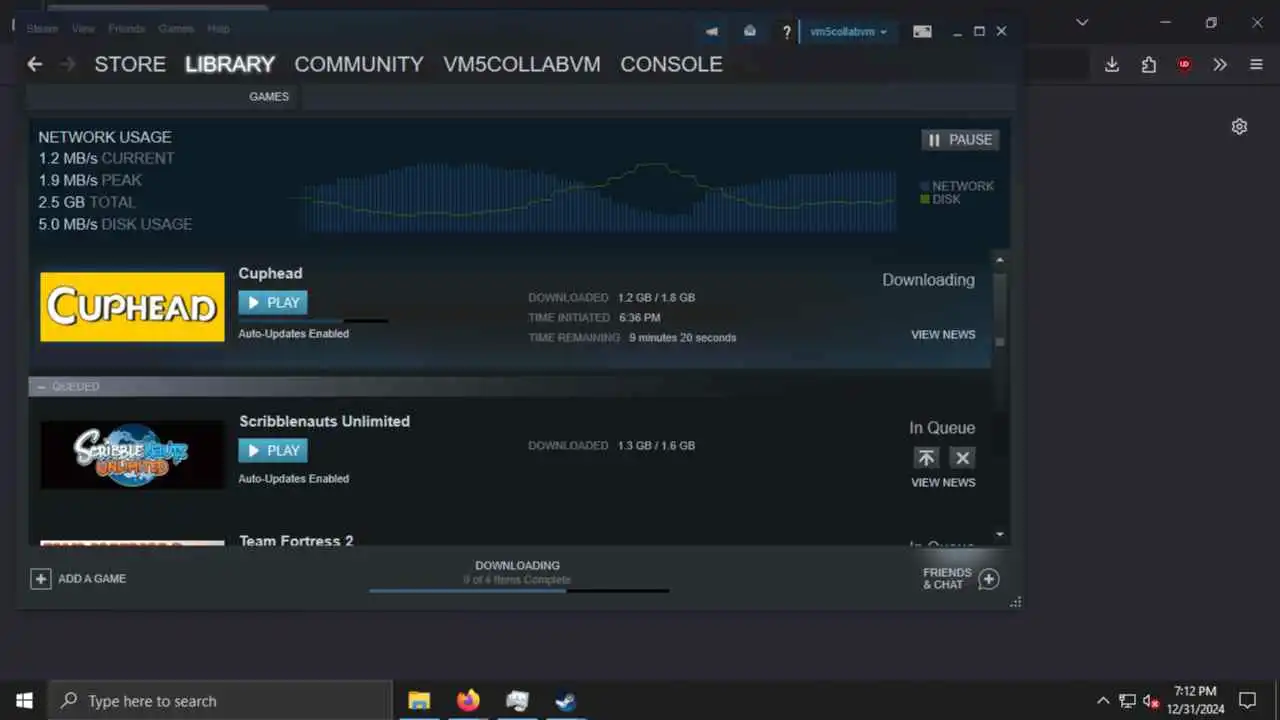Image resolution: width=1280 pixels, height=720 pixels.
Task: Click the Scribblenauts Unlimited thumbnail
Action: (133, 454)
